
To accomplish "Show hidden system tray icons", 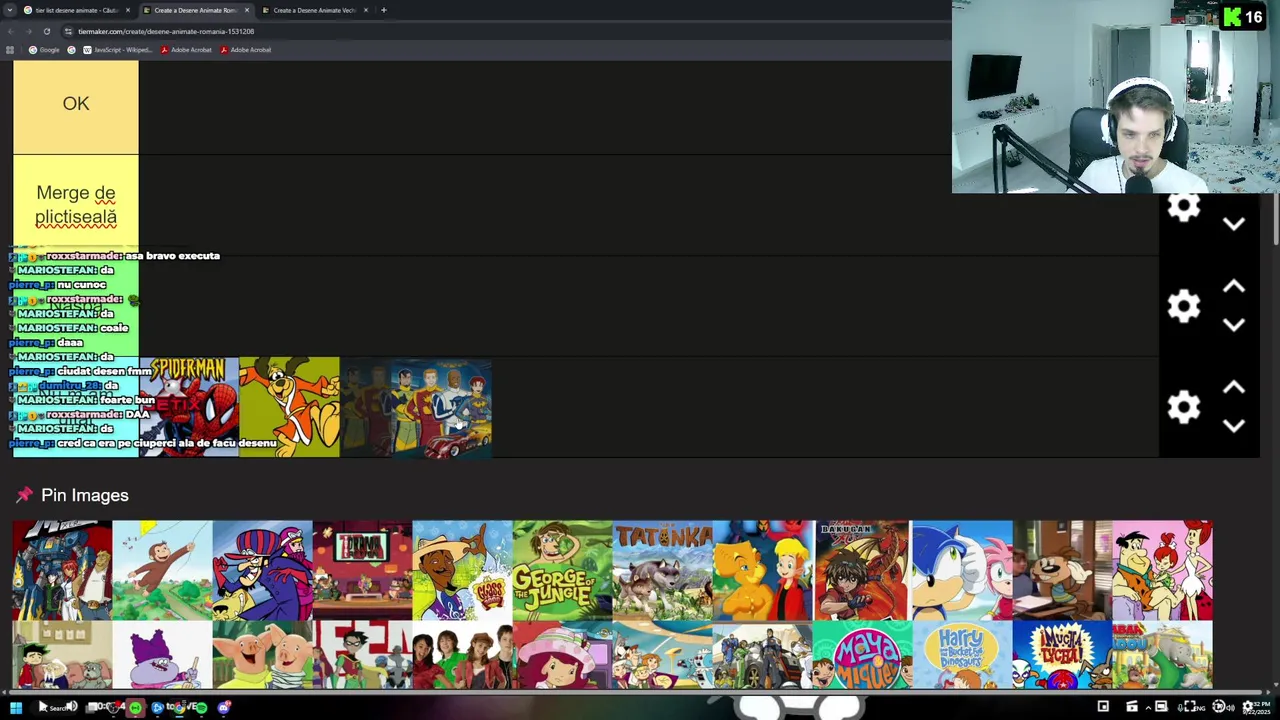I will (1148, 707).
